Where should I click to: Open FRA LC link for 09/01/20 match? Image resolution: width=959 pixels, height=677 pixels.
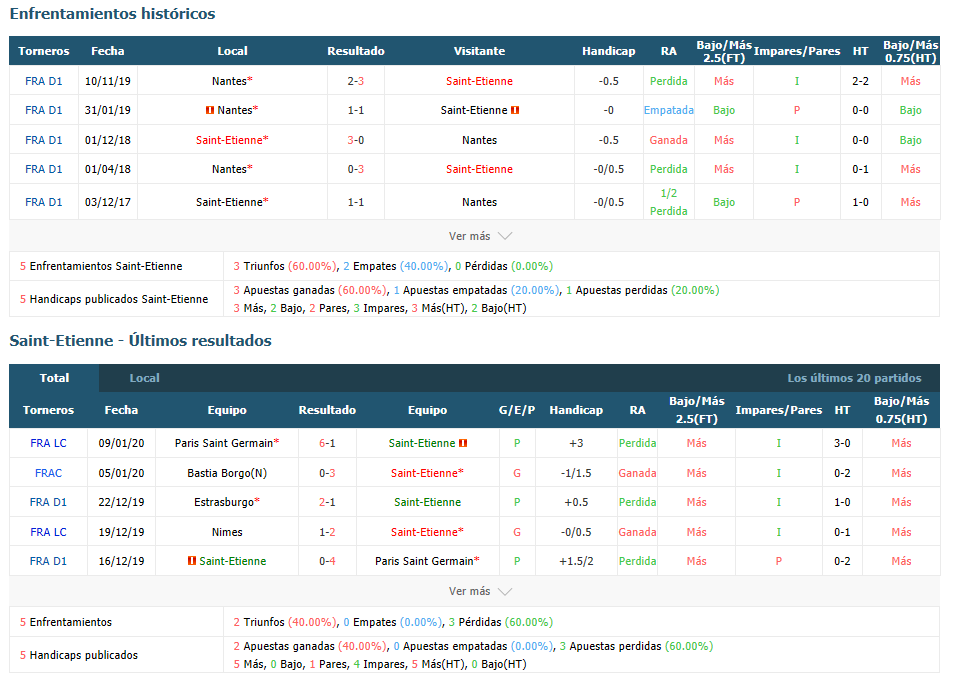tap(48, 443)
